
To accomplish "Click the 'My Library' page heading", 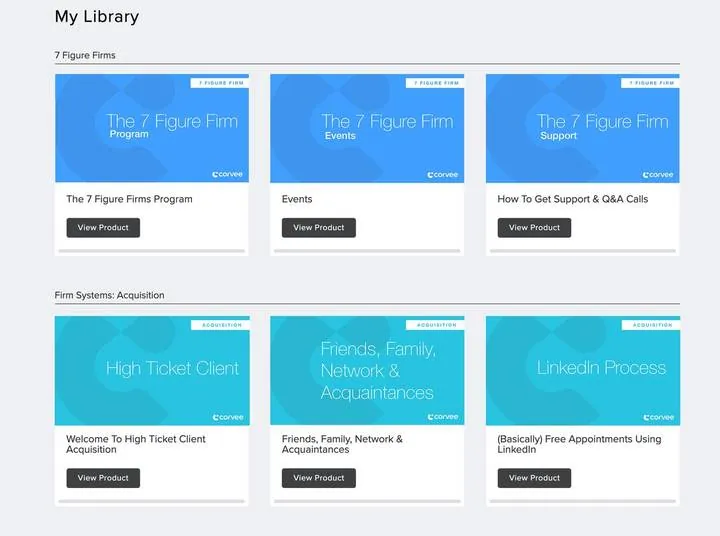I will pyautogui.click(x=97, y=17).
